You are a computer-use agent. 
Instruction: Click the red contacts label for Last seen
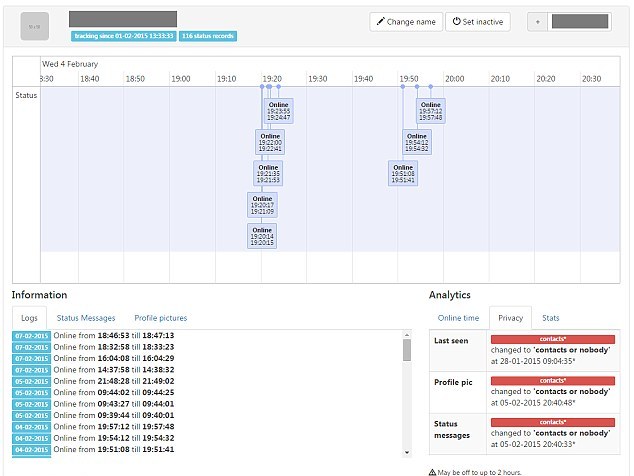(552, 340)
